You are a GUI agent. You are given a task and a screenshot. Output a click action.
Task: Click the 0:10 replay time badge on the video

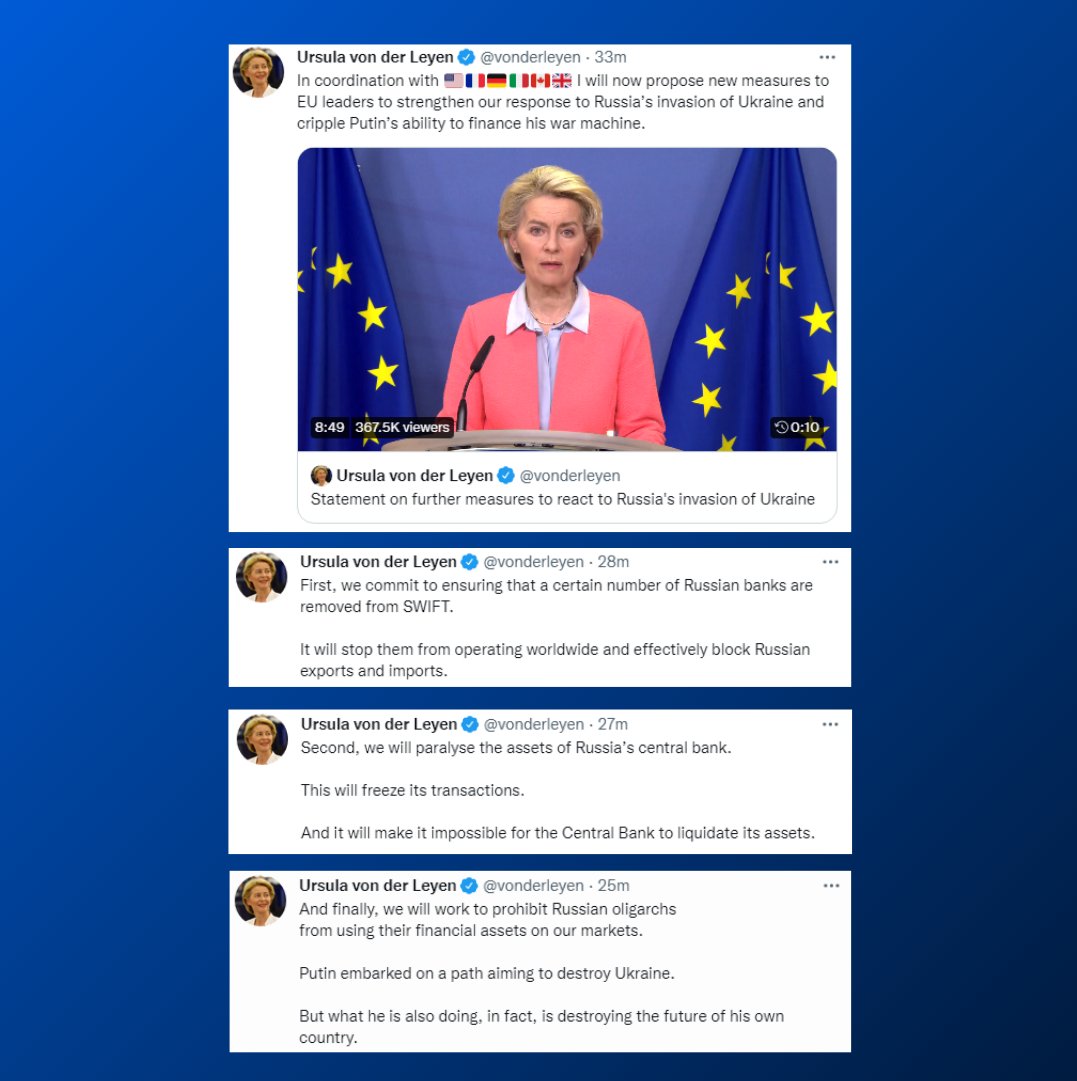797,427
